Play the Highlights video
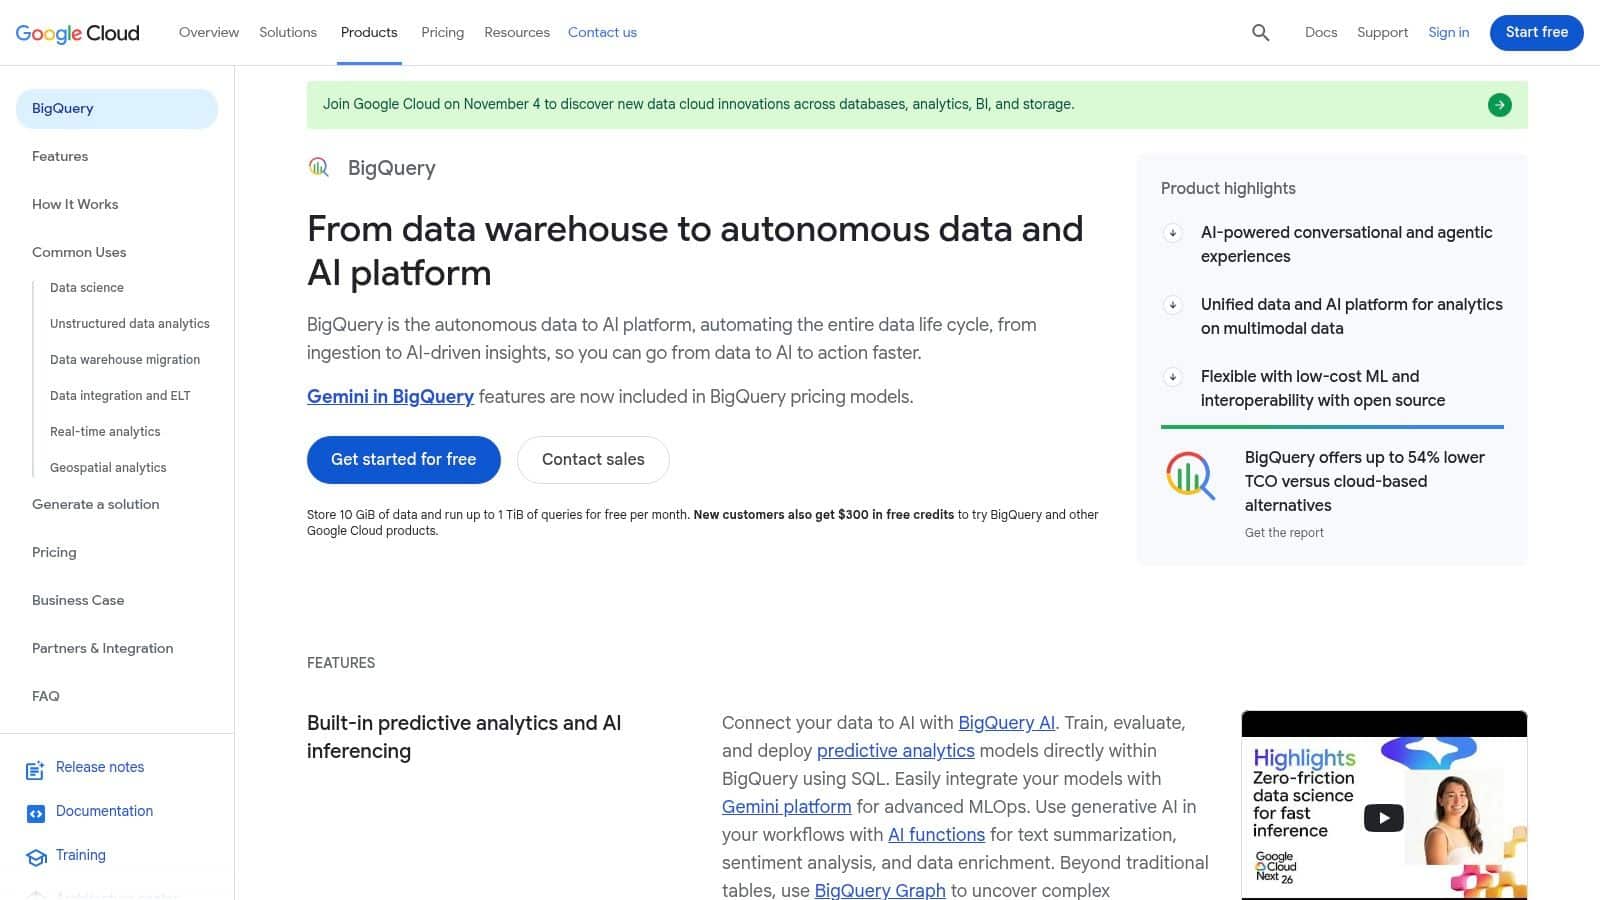This screenshot has width=1600, height=900. (x=1383, y=818)
